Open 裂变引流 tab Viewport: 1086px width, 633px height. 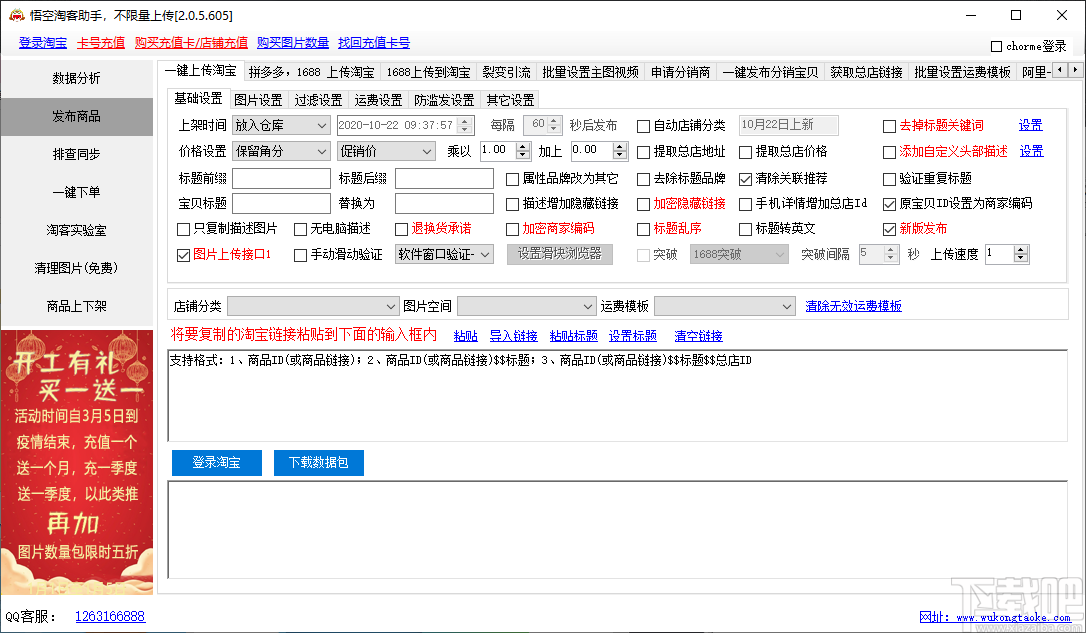(x=506, y=72)
